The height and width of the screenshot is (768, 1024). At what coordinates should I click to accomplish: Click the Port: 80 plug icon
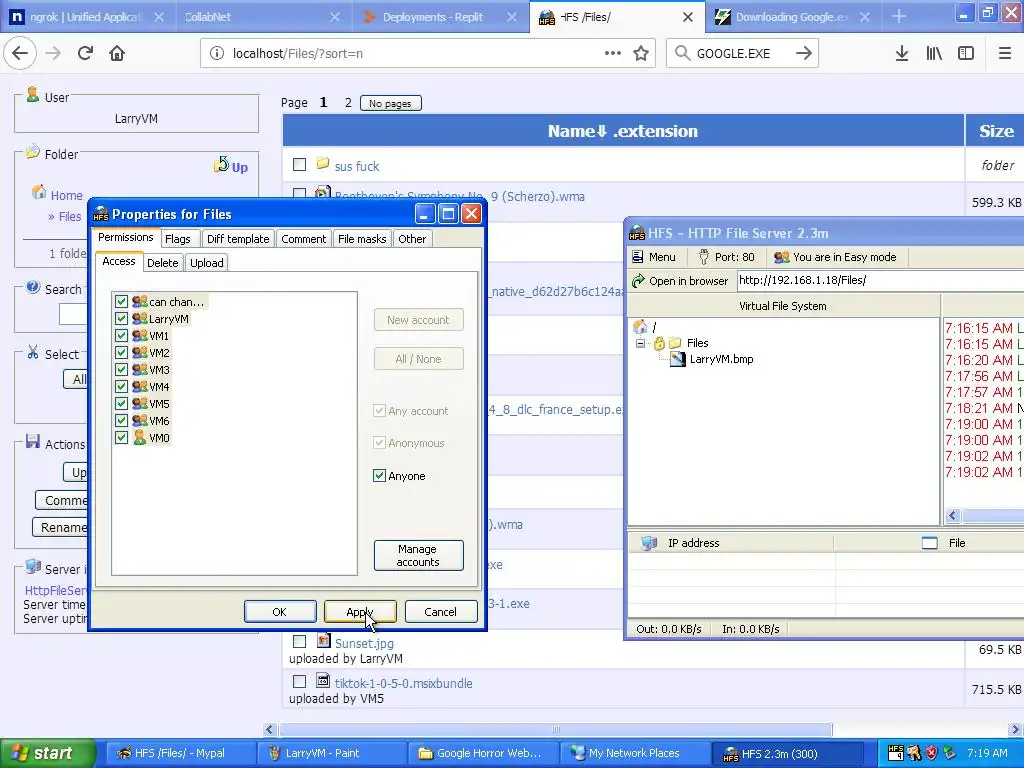click(703, 257)
